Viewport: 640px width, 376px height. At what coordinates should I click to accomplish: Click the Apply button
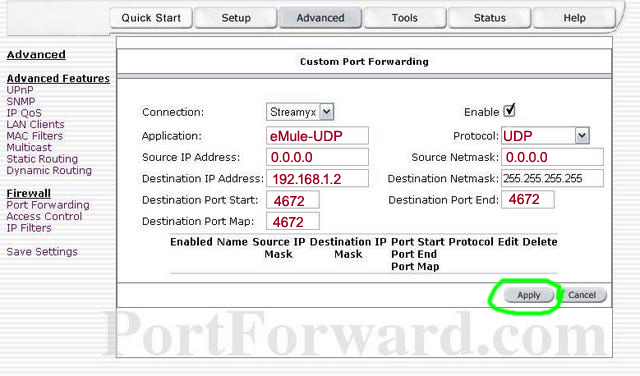pos(529,295)
